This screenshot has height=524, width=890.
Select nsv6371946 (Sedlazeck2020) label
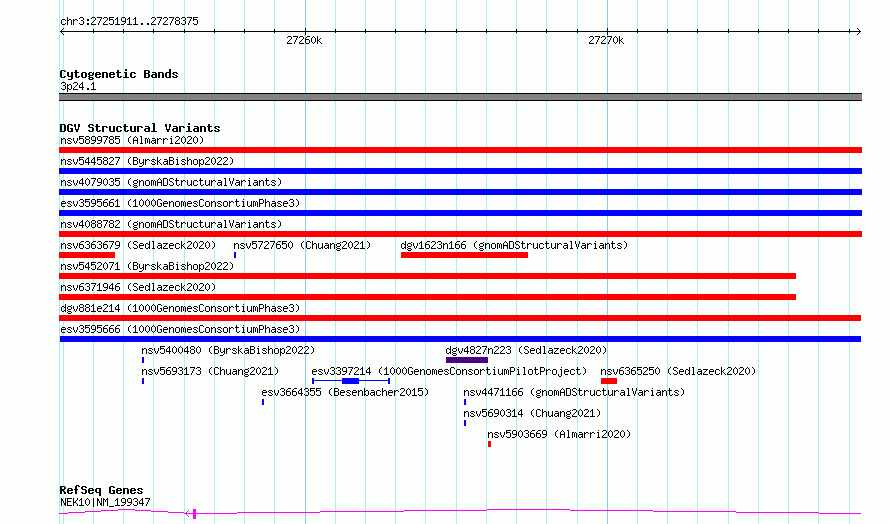138,287
